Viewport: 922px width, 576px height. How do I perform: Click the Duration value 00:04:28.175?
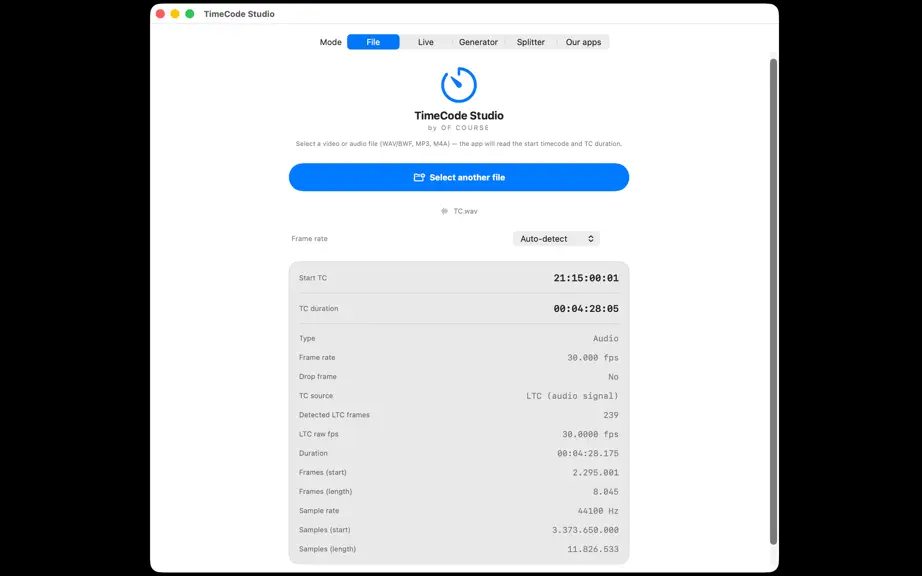coord(588,453)
